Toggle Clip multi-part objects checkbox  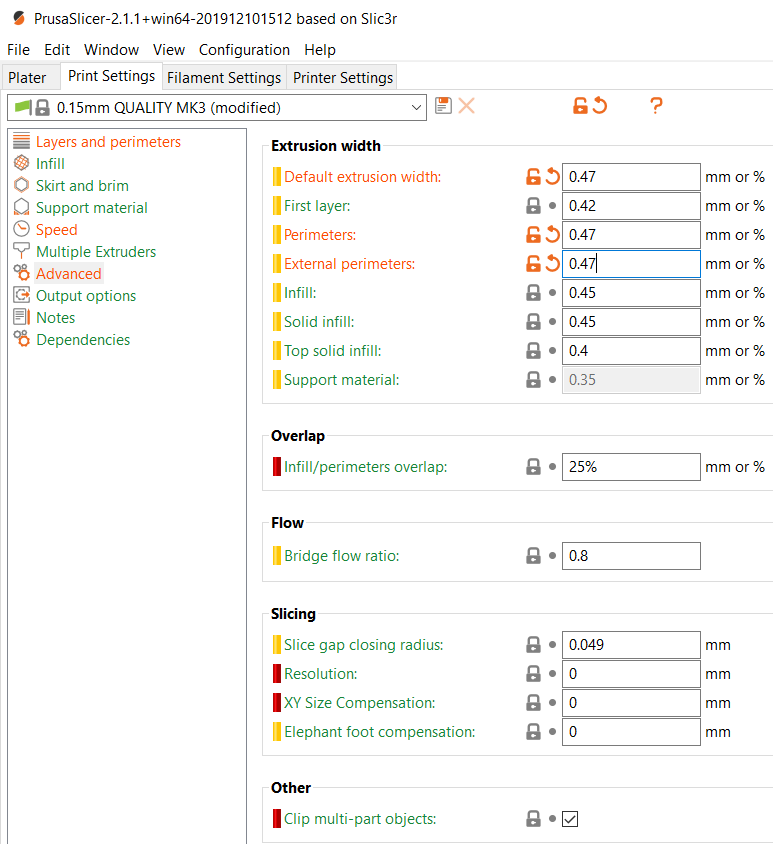coord(570,819)
